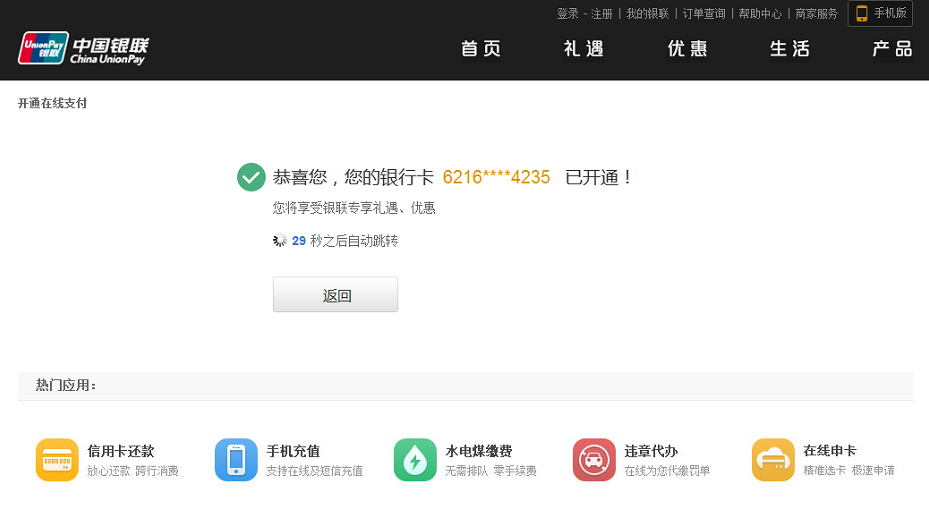Open 我的银联 from the top bar
Image resolution: width=929 pixels, height=514 pixels.
(648, 14)
